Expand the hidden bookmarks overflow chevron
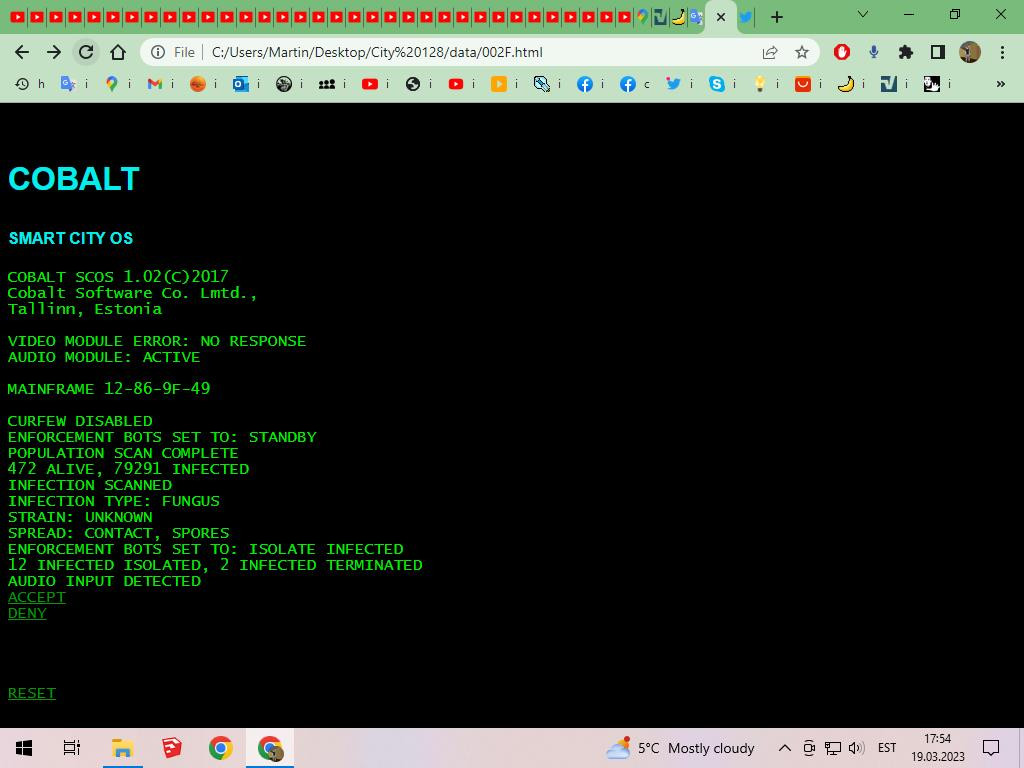The height and width of the screenshot is (768, 1024). click(x=1000, y=84)
